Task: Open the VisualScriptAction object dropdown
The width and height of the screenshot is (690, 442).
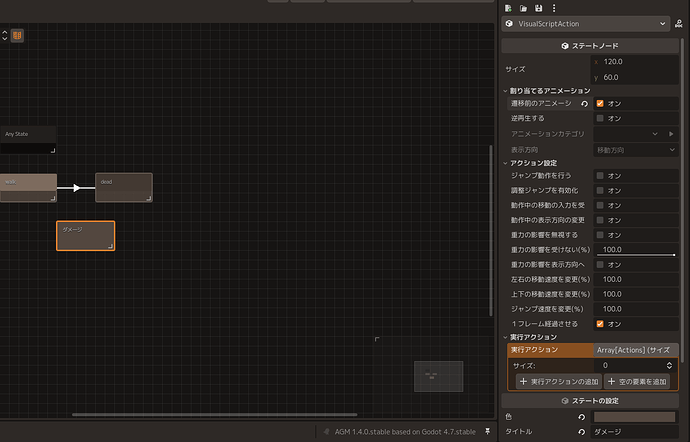Action: [586, 24]
